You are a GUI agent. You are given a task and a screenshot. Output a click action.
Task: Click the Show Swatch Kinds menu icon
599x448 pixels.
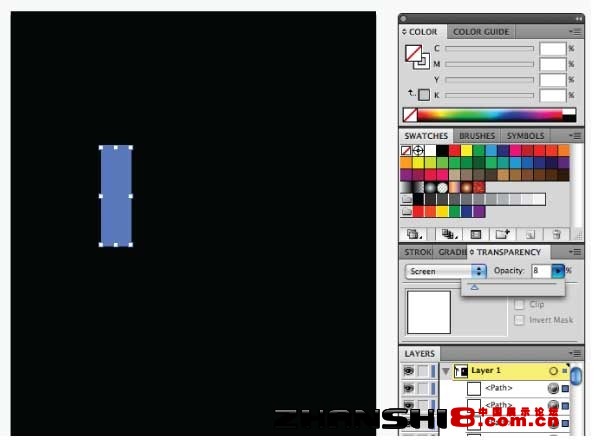(448, 234)
